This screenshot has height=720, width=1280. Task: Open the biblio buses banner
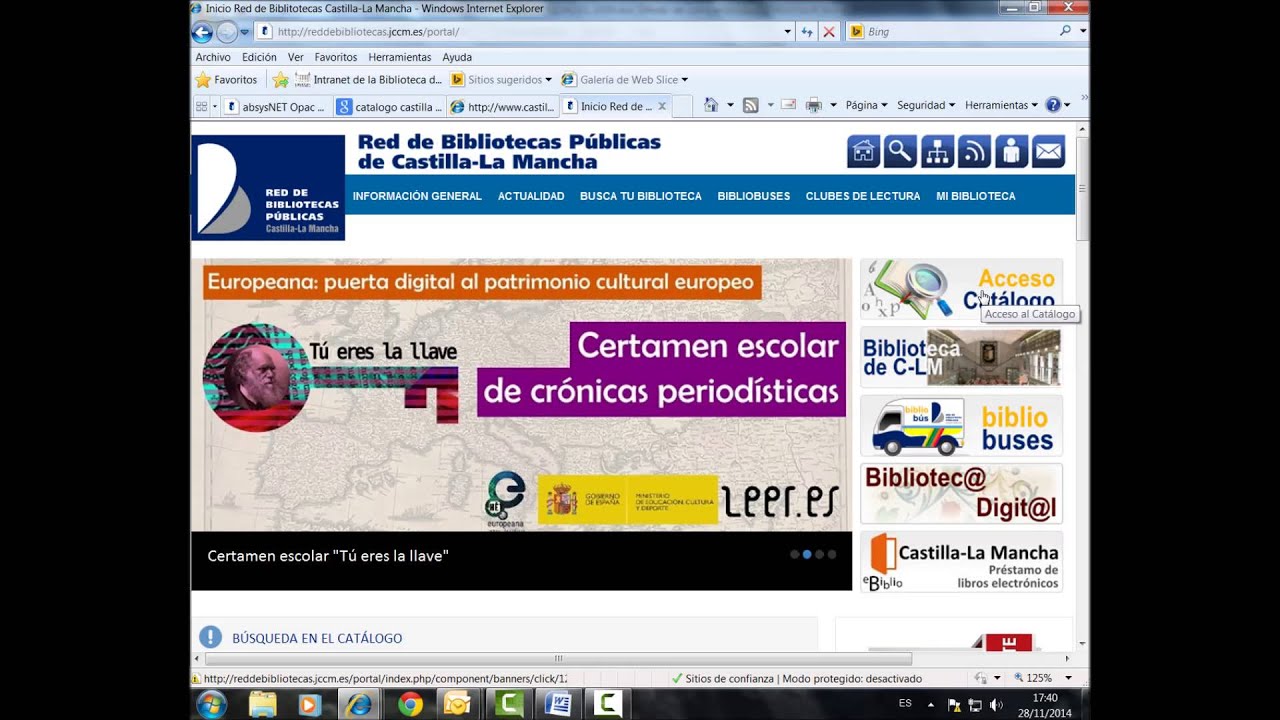tap(961, 426)
